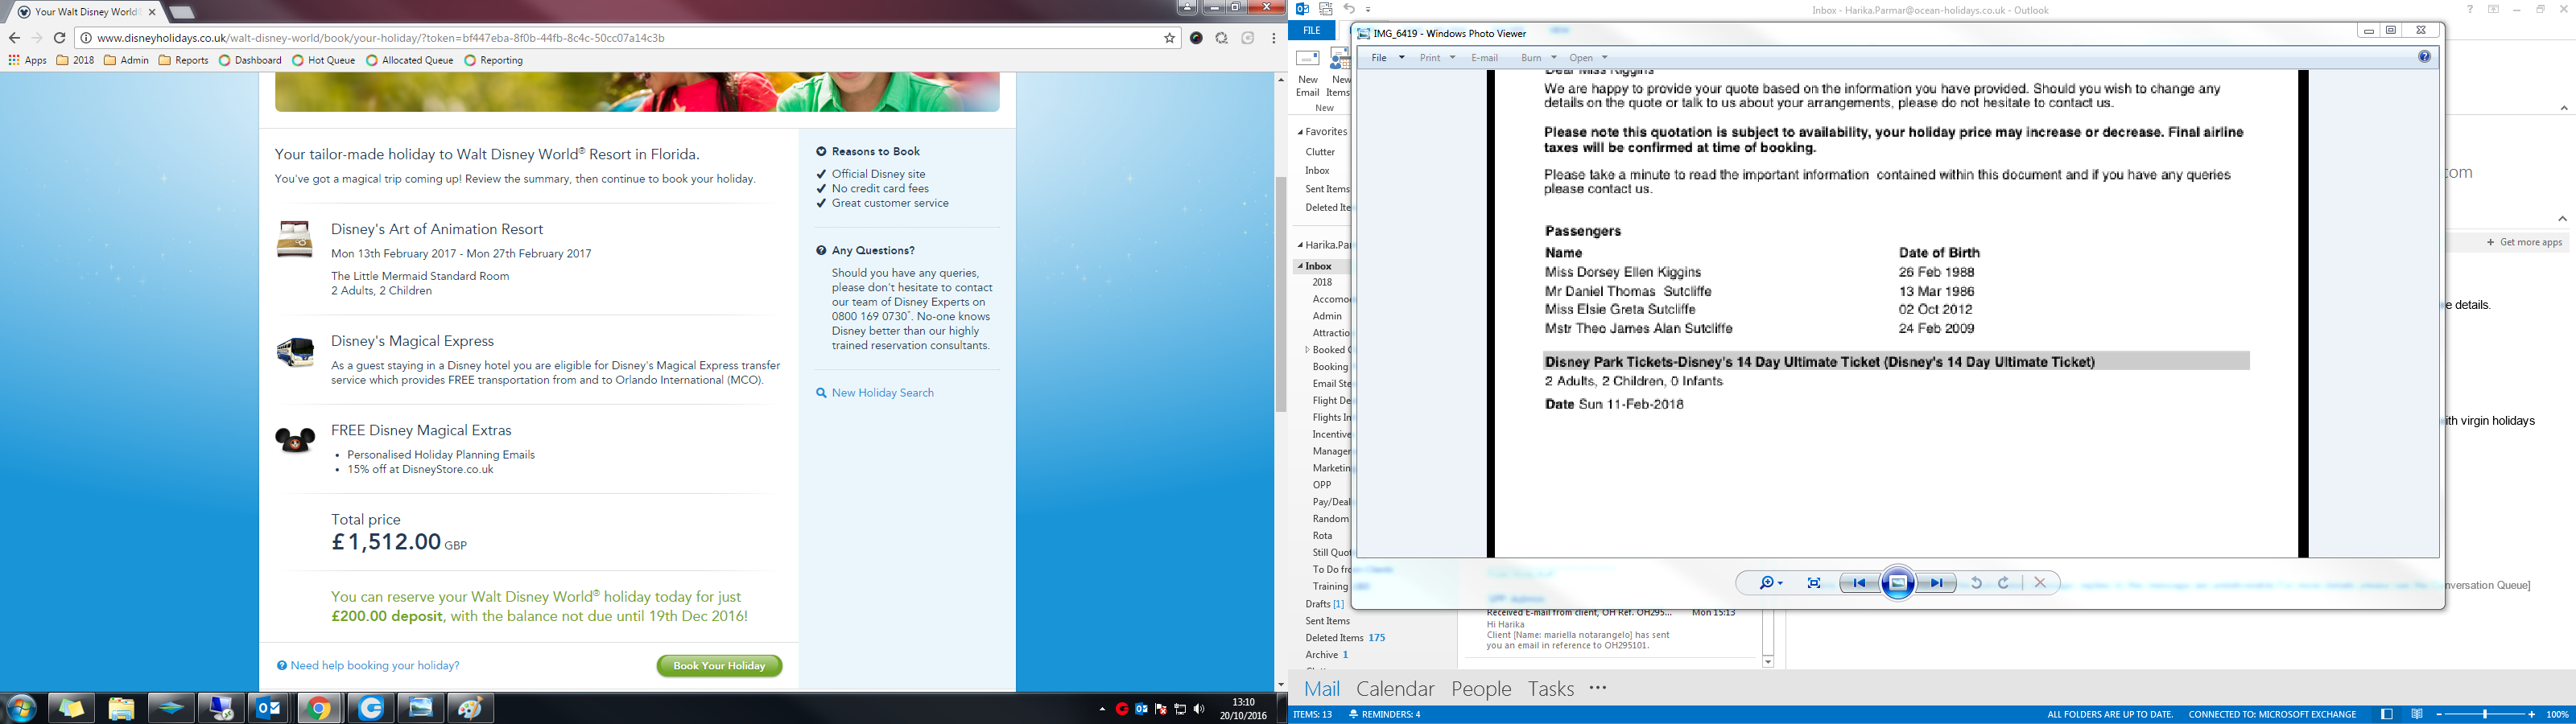Go to previous photo in Photo Viewer
This screenshot has height=724, width=2576.
[x=1859, y=583]
